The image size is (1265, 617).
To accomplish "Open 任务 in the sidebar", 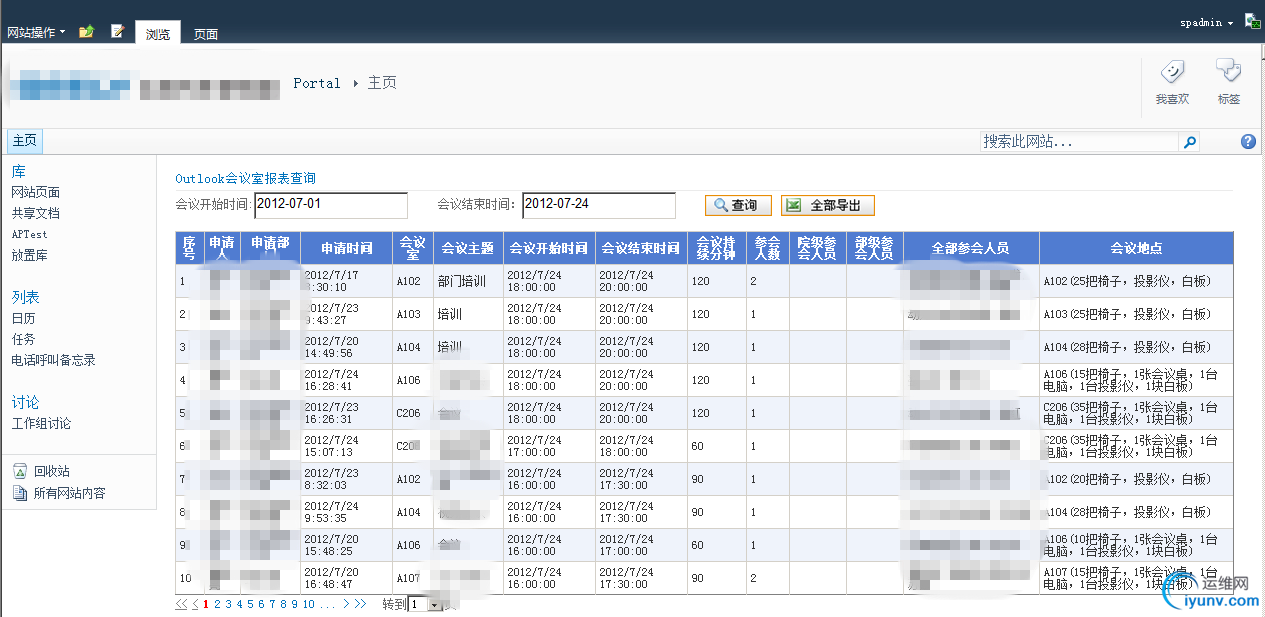I will click(x=23, y=339).
